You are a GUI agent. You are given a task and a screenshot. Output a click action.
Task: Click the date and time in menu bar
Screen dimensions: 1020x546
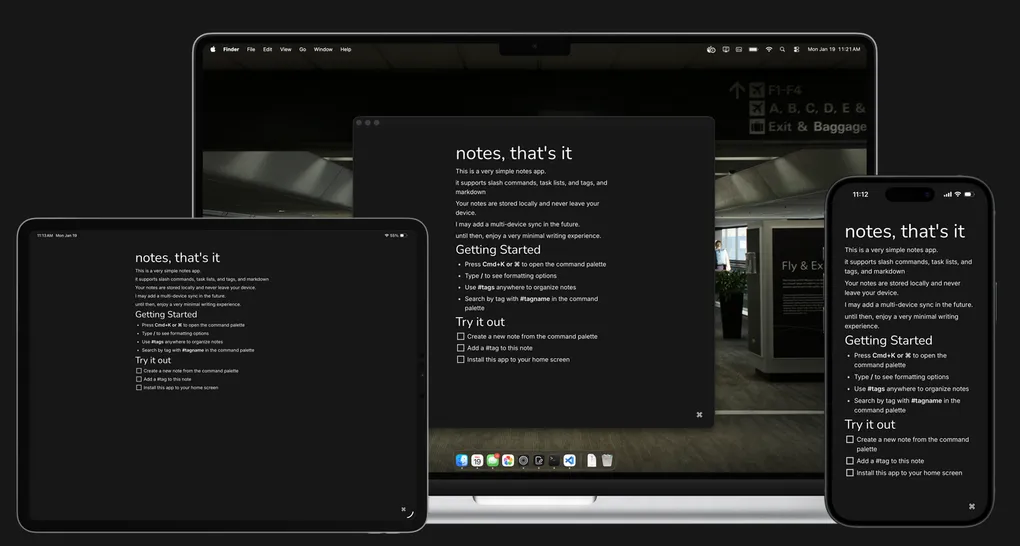point(833,49)
